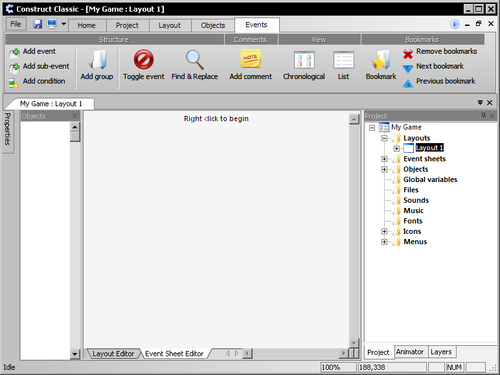Collapse the Layouts folder node
Screen dimensions: 500x375
click(x=384, y=138)
